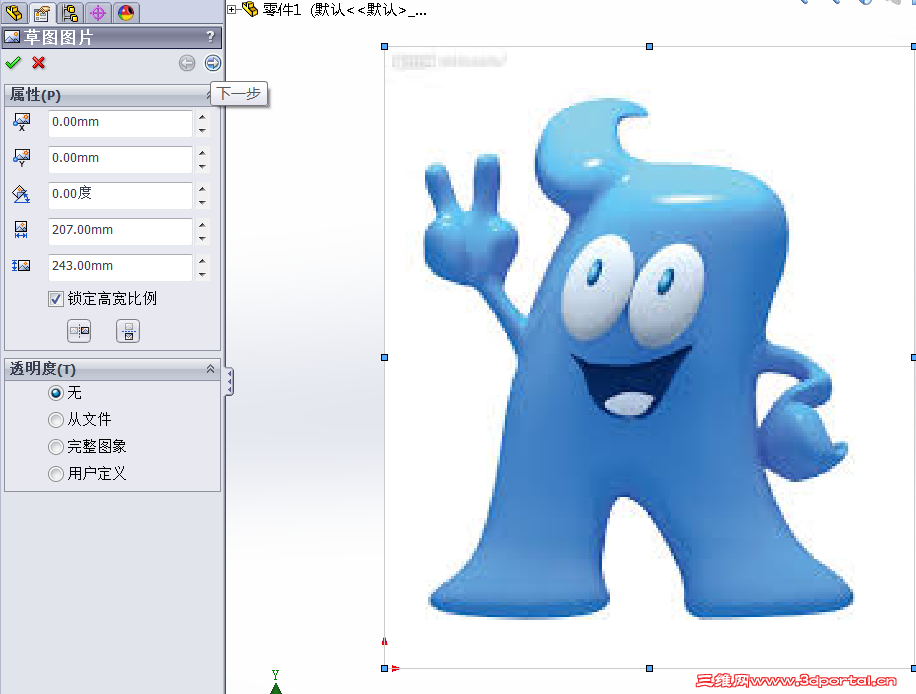The height and width of the screenshot is (694, 916).
Task: Click the next step arrow button
Action: 213,63
